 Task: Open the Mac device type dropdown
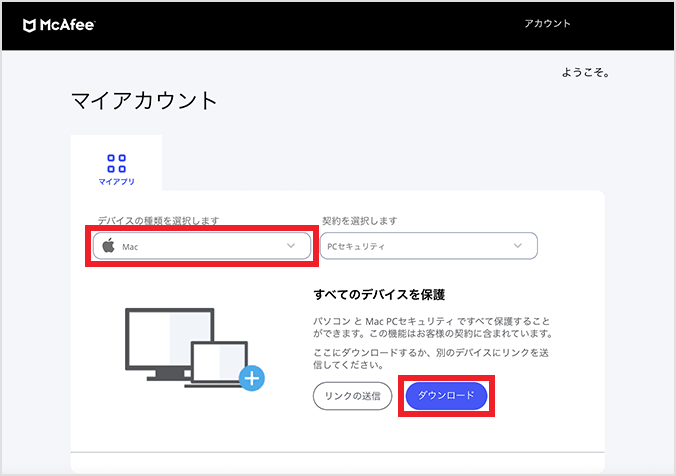(x=202, y=246)
